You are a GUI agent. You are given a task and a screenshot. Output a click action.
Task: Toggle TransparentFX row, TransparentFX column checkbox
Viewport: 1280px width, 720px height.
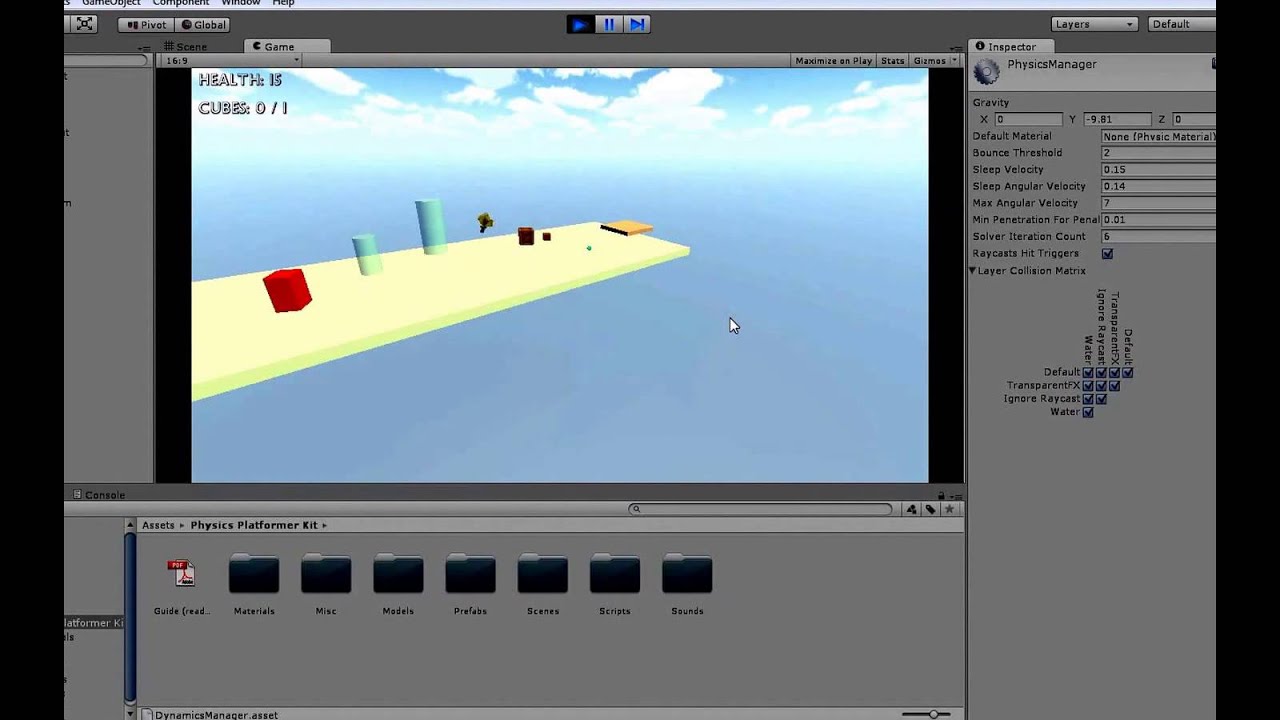(1114, 386)
